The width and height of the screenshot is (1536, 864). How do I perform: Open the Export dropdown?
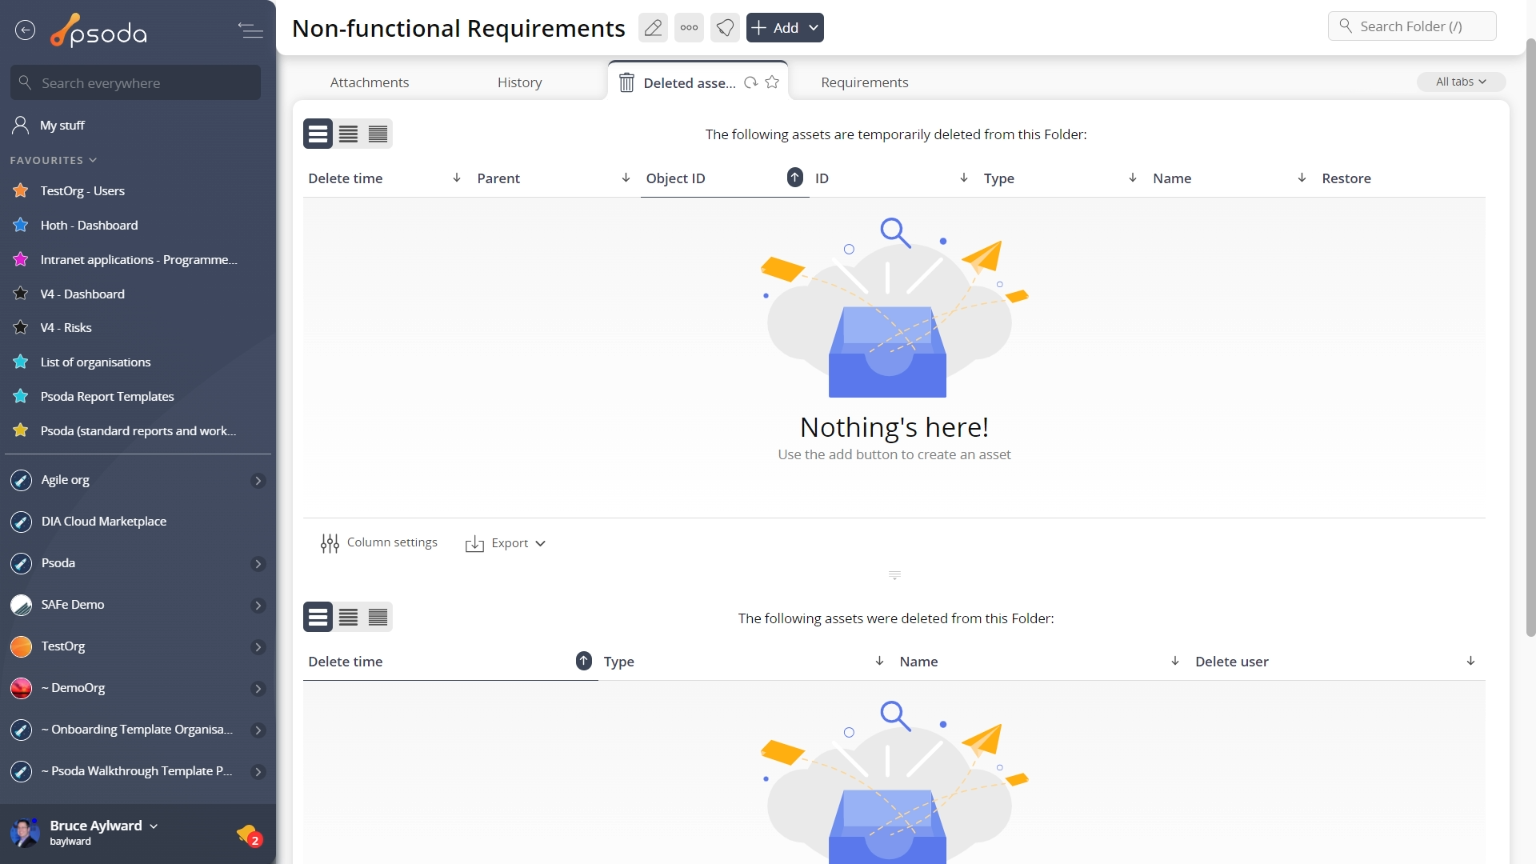click(506, 543)
